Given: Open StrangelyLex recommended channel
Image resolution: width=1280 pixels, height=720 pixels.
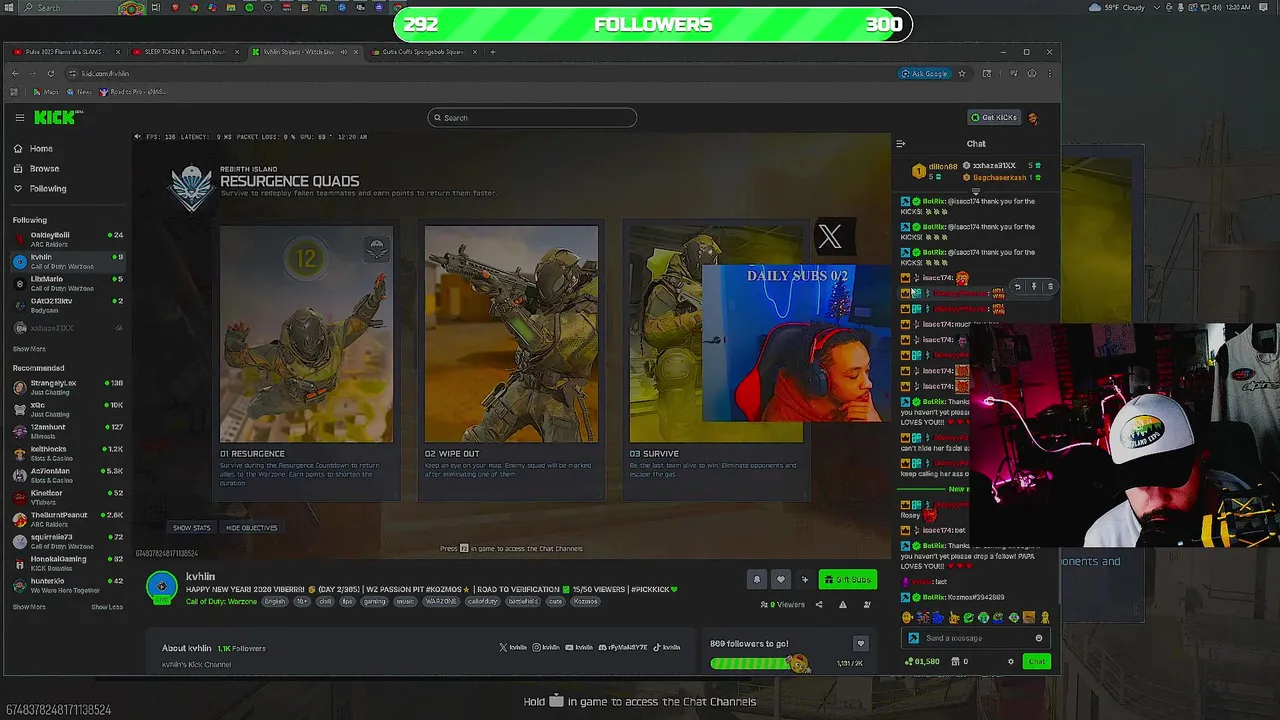Looking at the screenshot, I should [x=67, y=387].
